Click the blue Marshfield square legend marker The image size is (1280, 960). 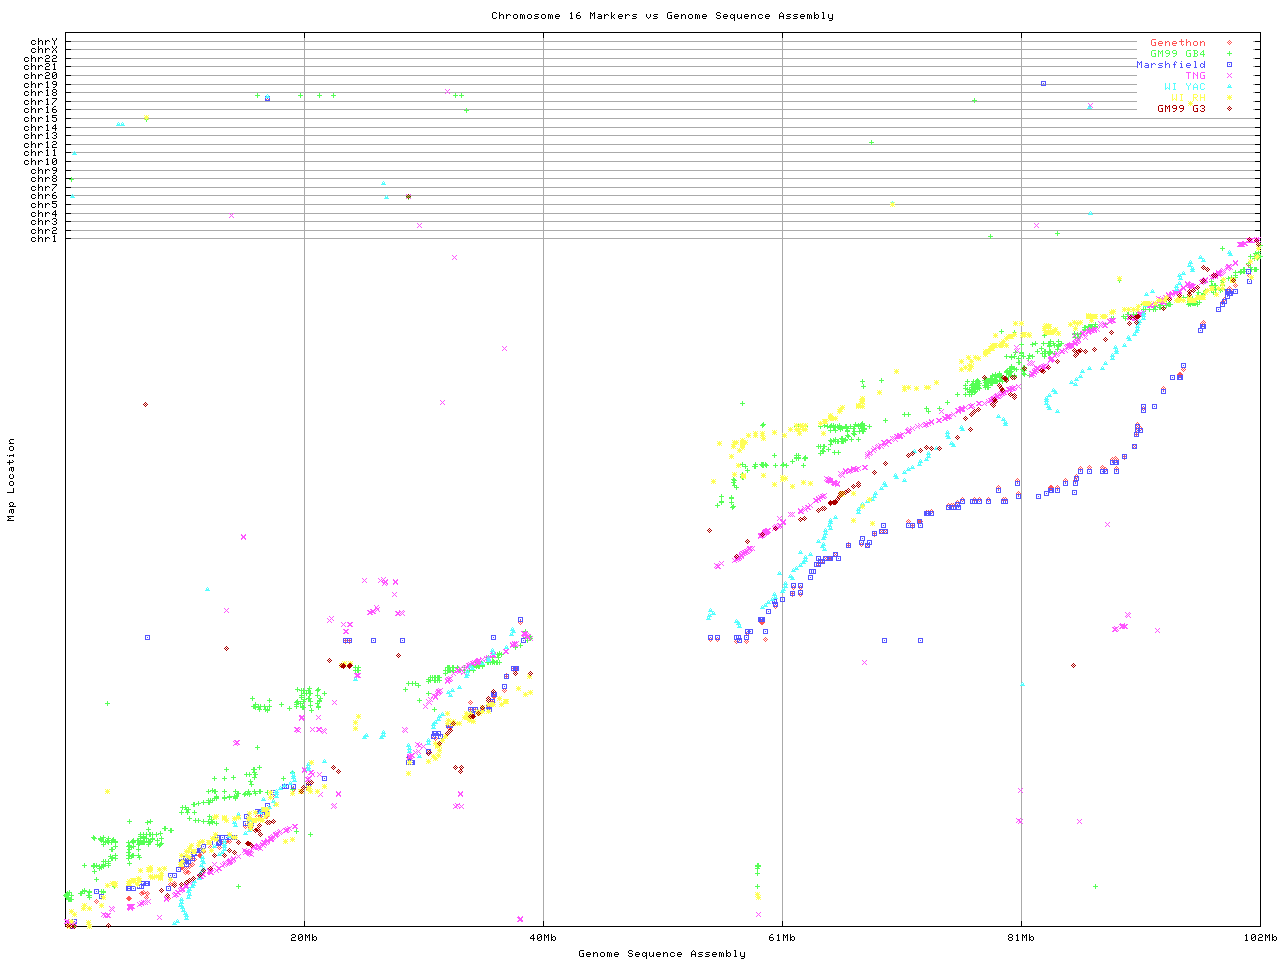[x=1229, y=65]
